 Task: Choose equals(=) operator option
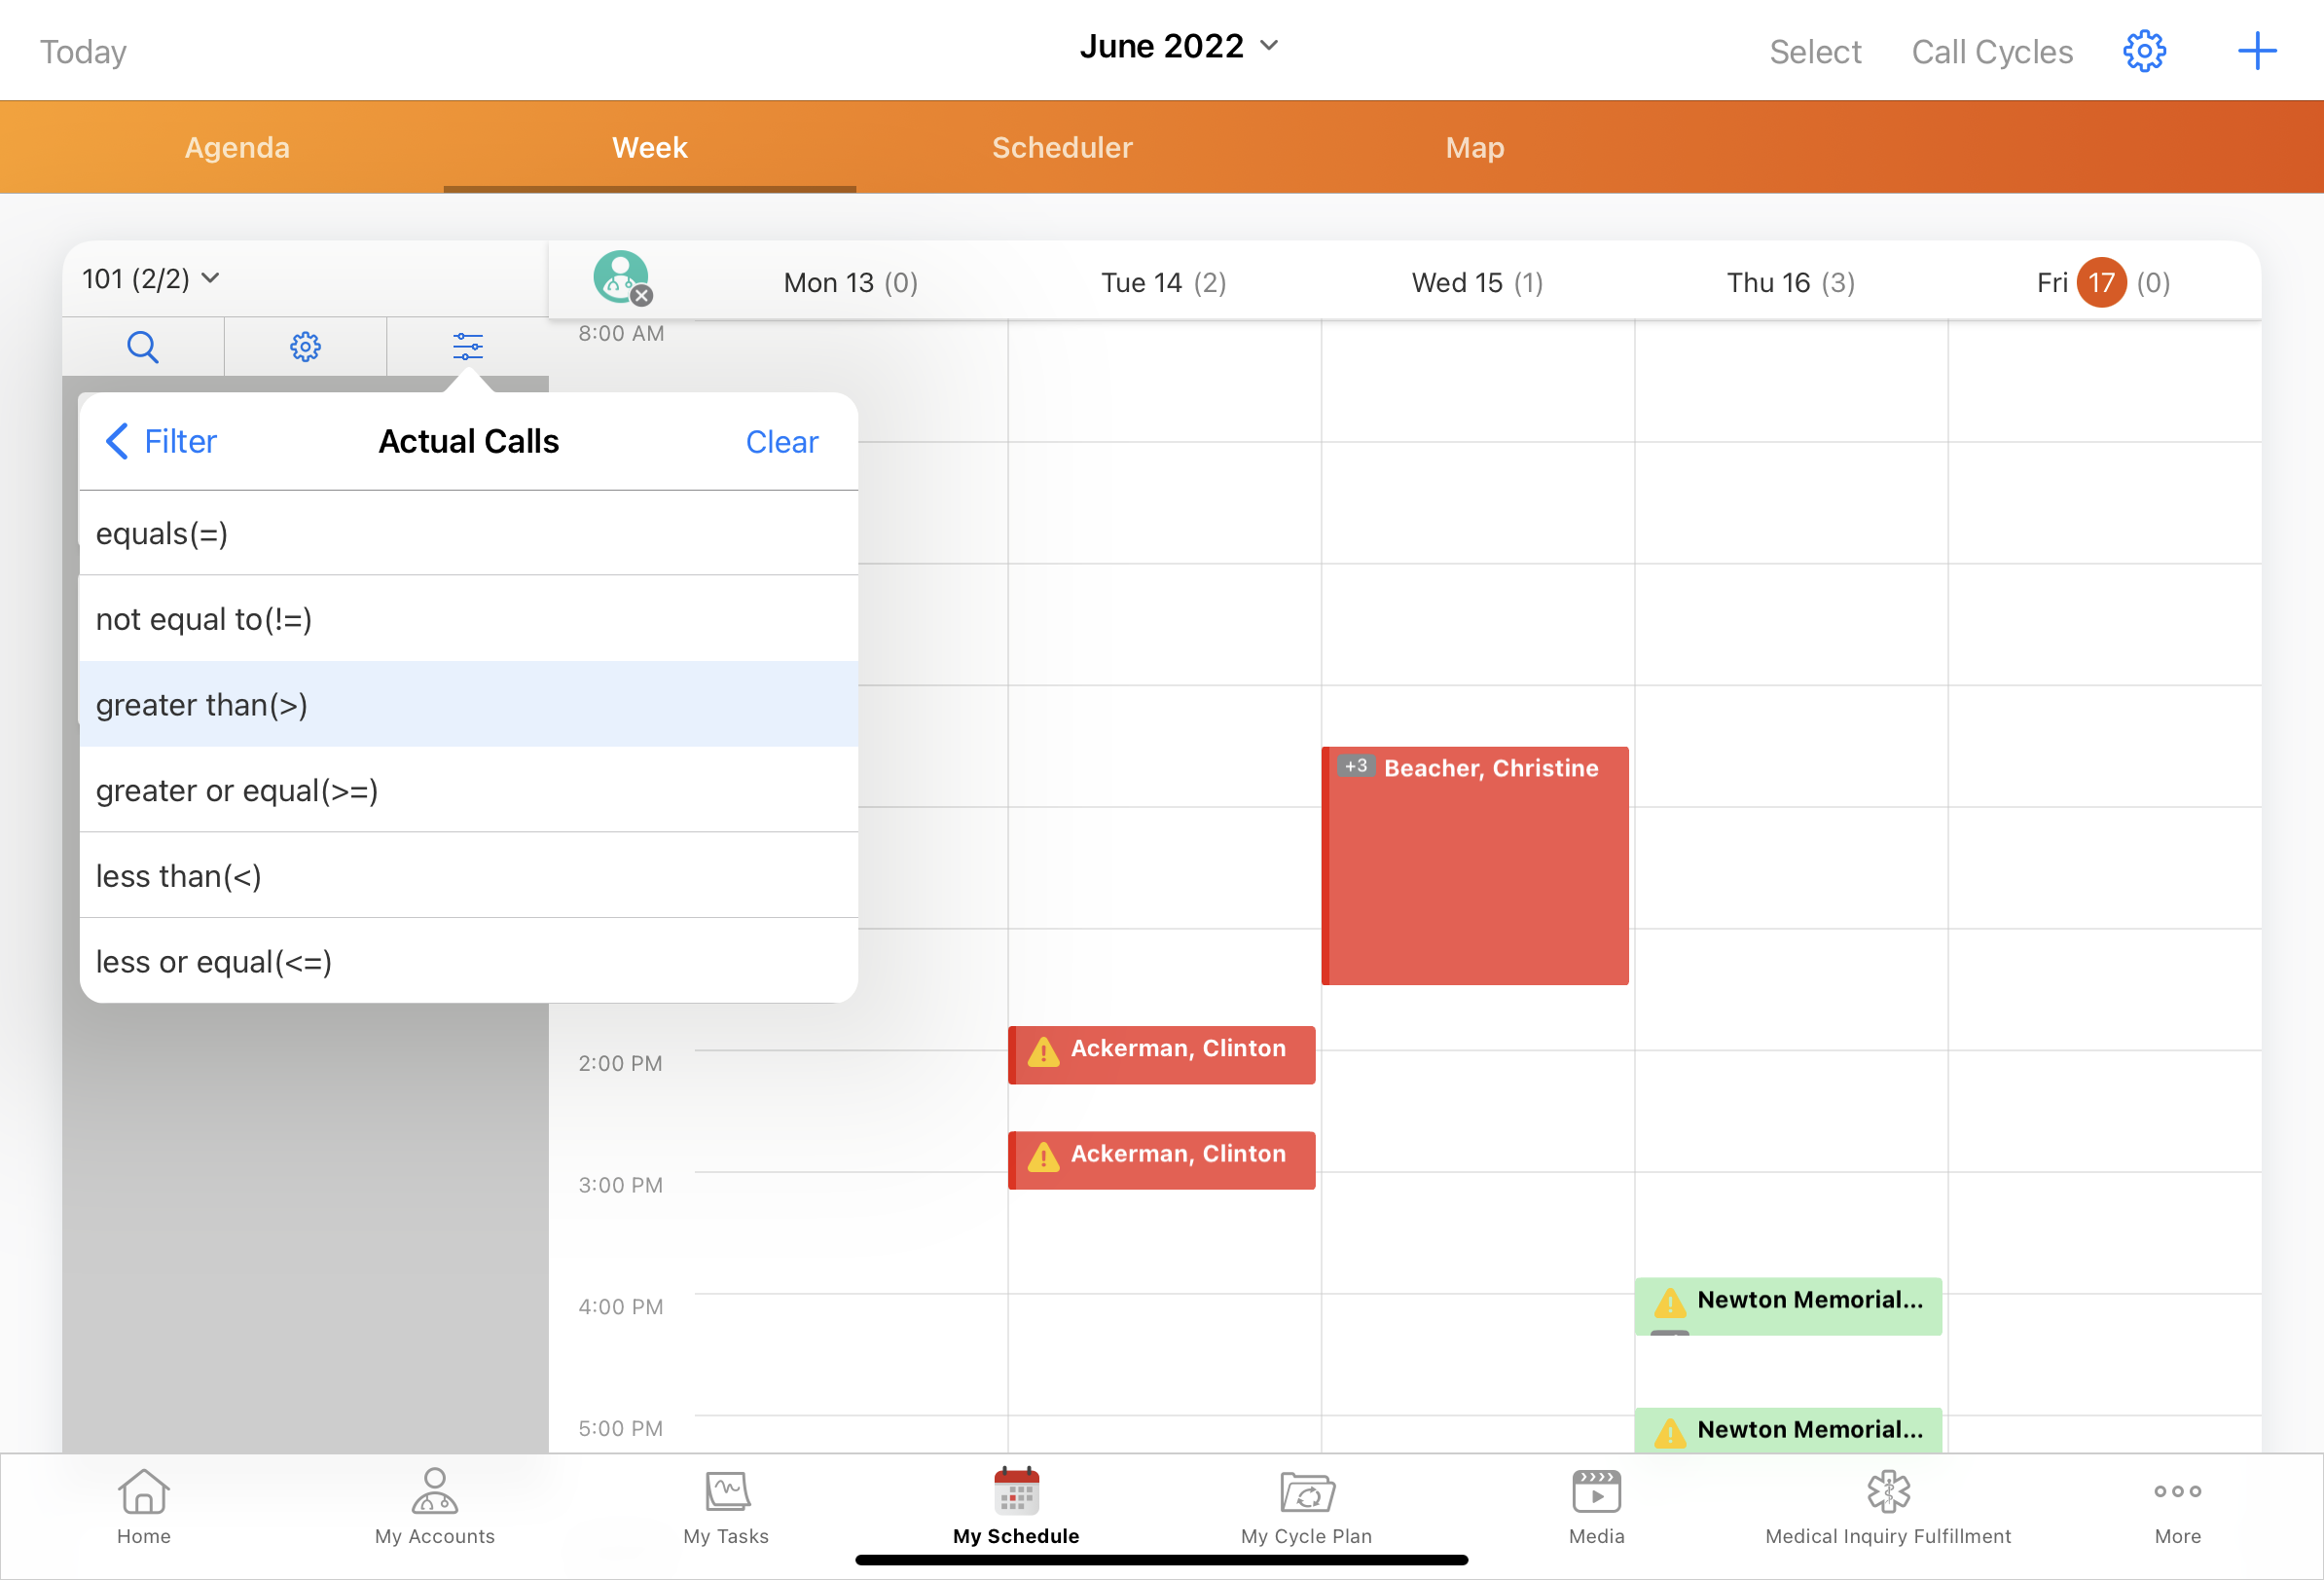pos(468,534)
